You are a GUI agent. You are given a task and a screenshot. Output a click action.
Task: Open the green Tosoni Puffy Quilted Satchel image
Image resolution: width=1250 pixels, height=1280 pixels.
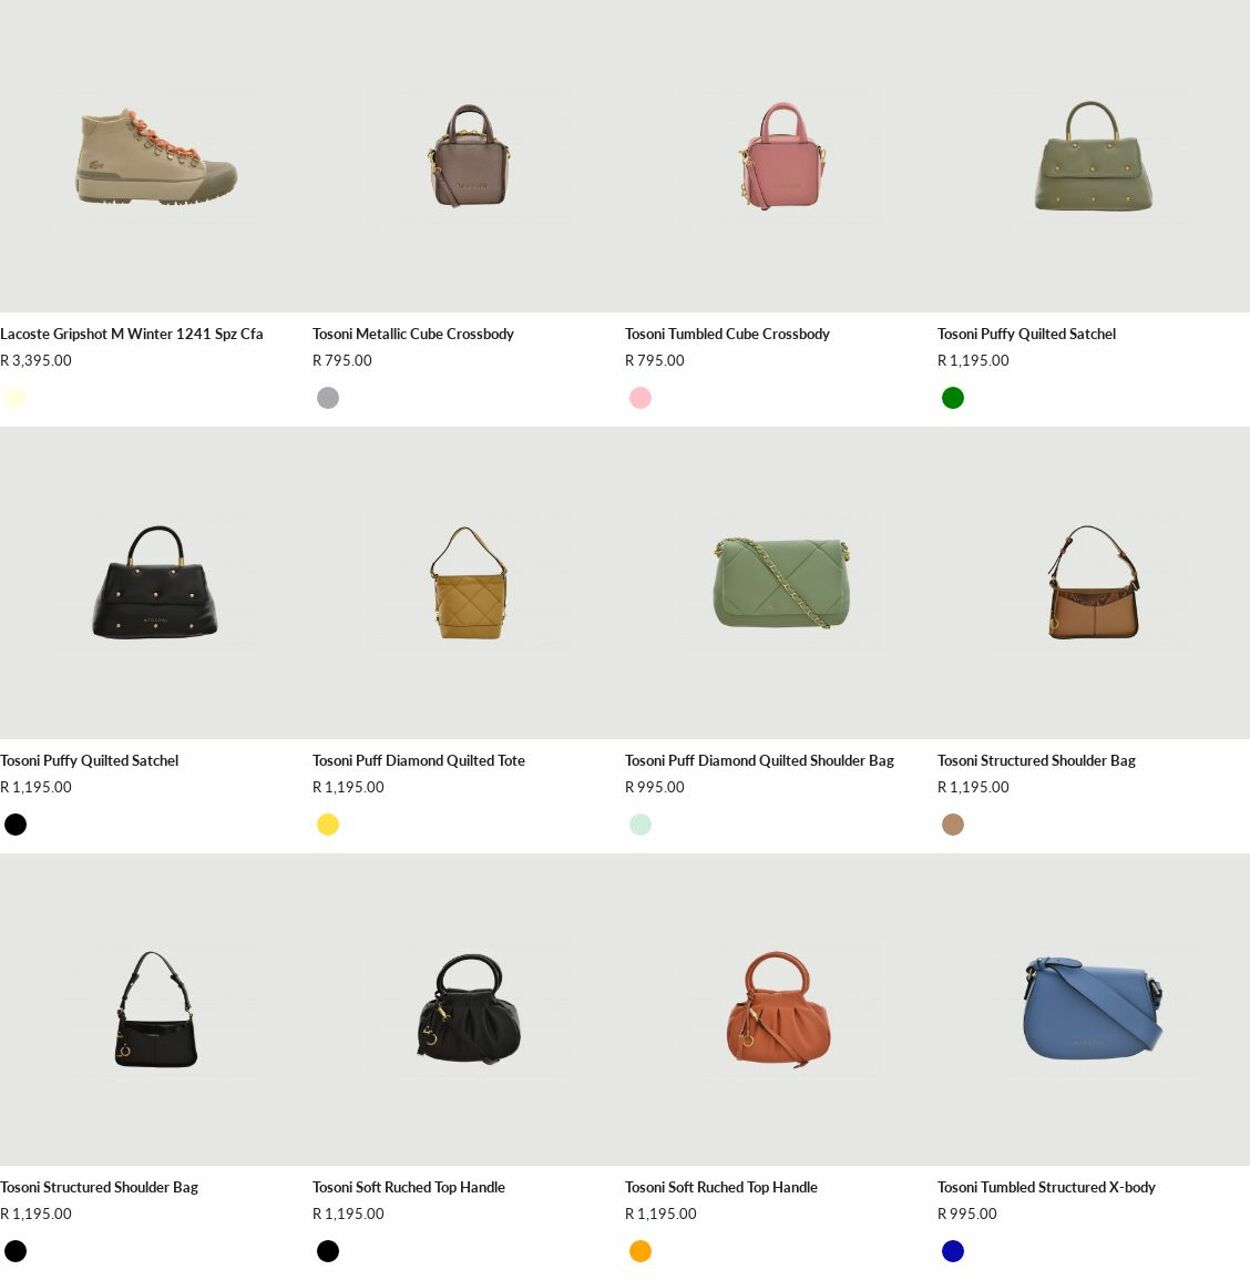click(x=1093, y=156)
